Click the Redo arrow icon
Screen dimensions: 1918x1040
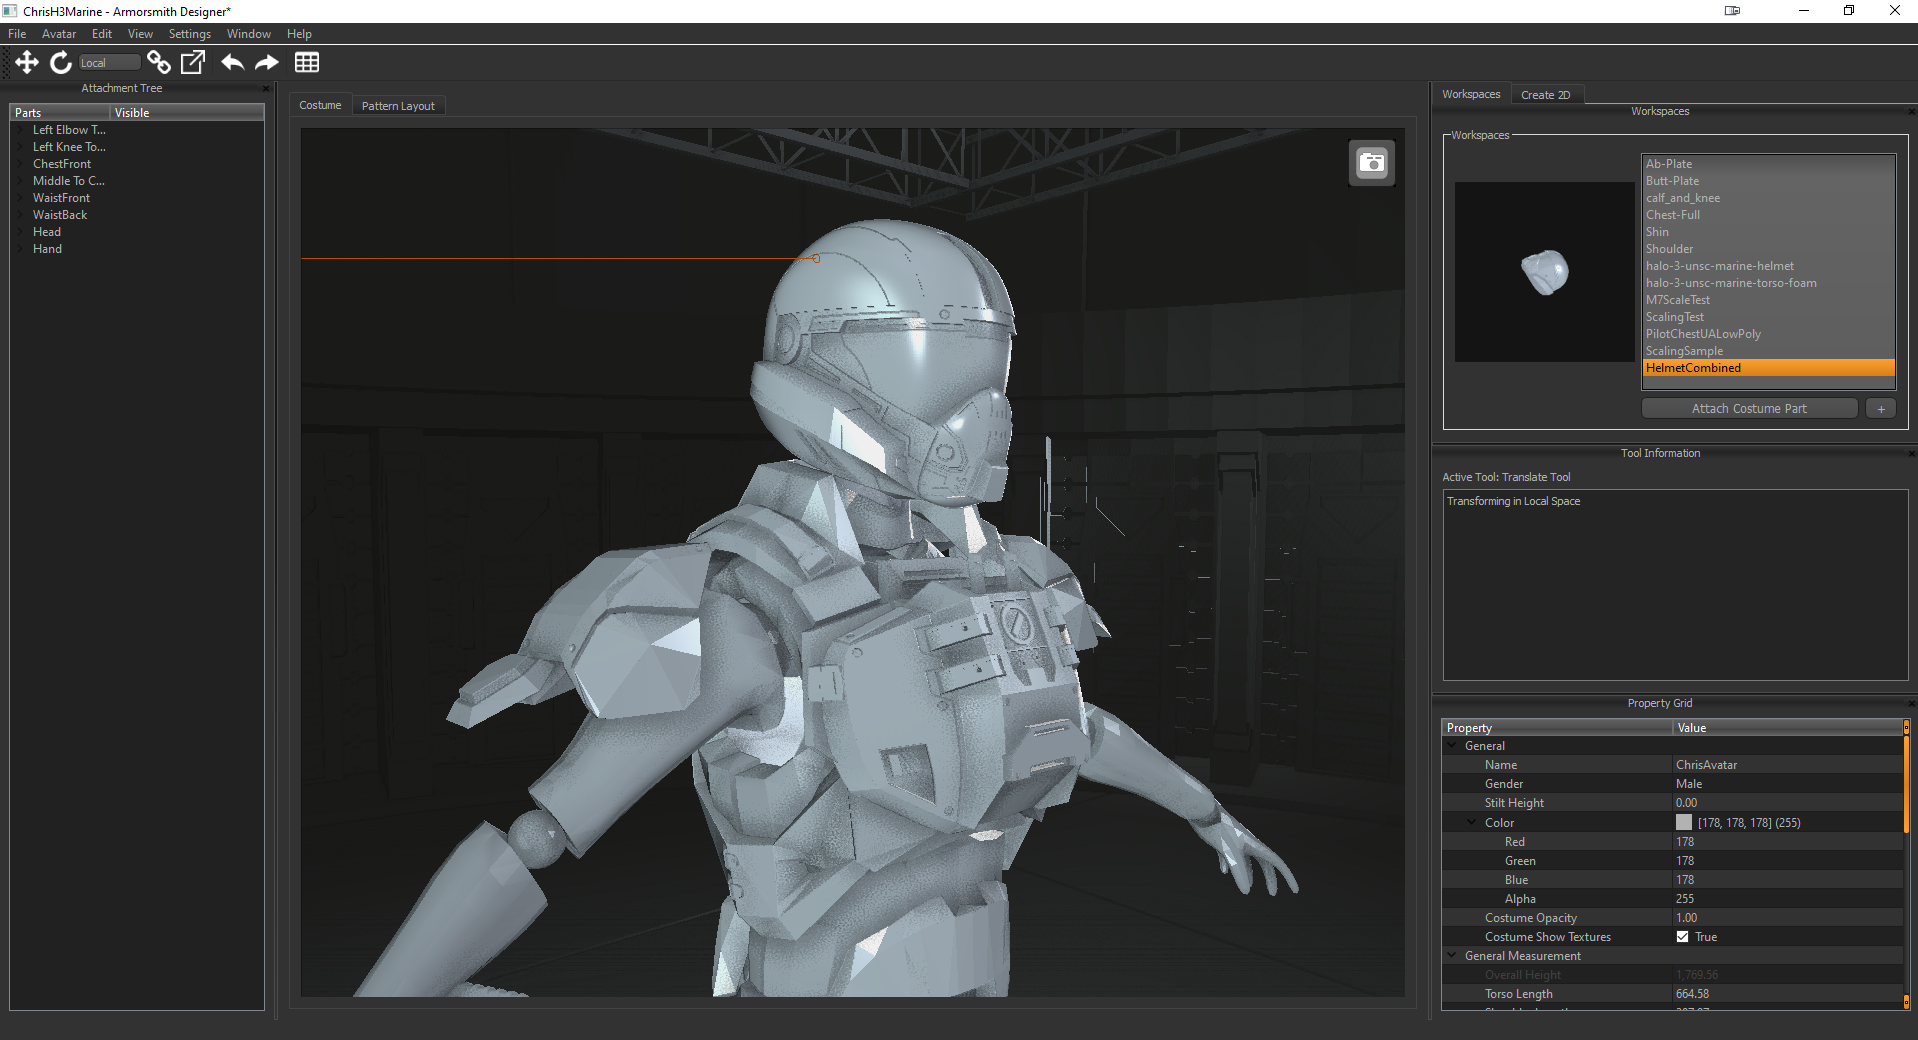click(266, 62)
